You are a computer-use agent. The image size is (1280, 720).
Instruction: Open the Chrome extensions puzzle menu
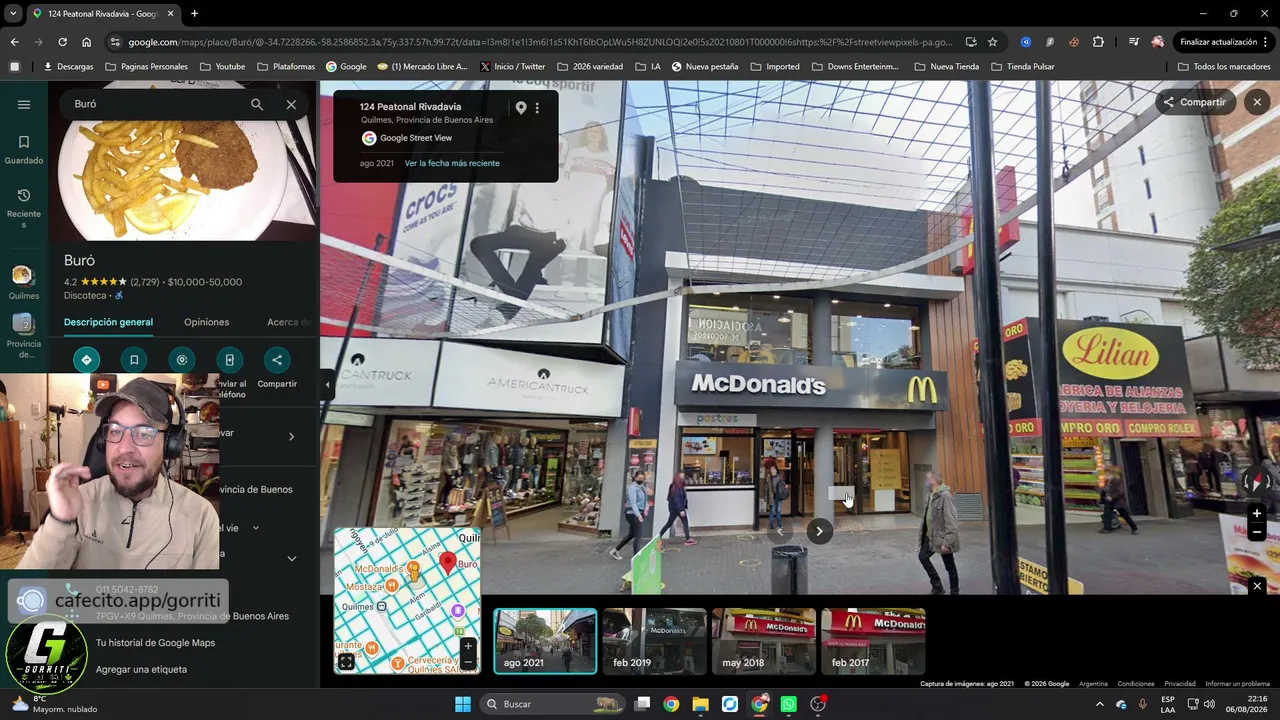tap(1098, 42)
